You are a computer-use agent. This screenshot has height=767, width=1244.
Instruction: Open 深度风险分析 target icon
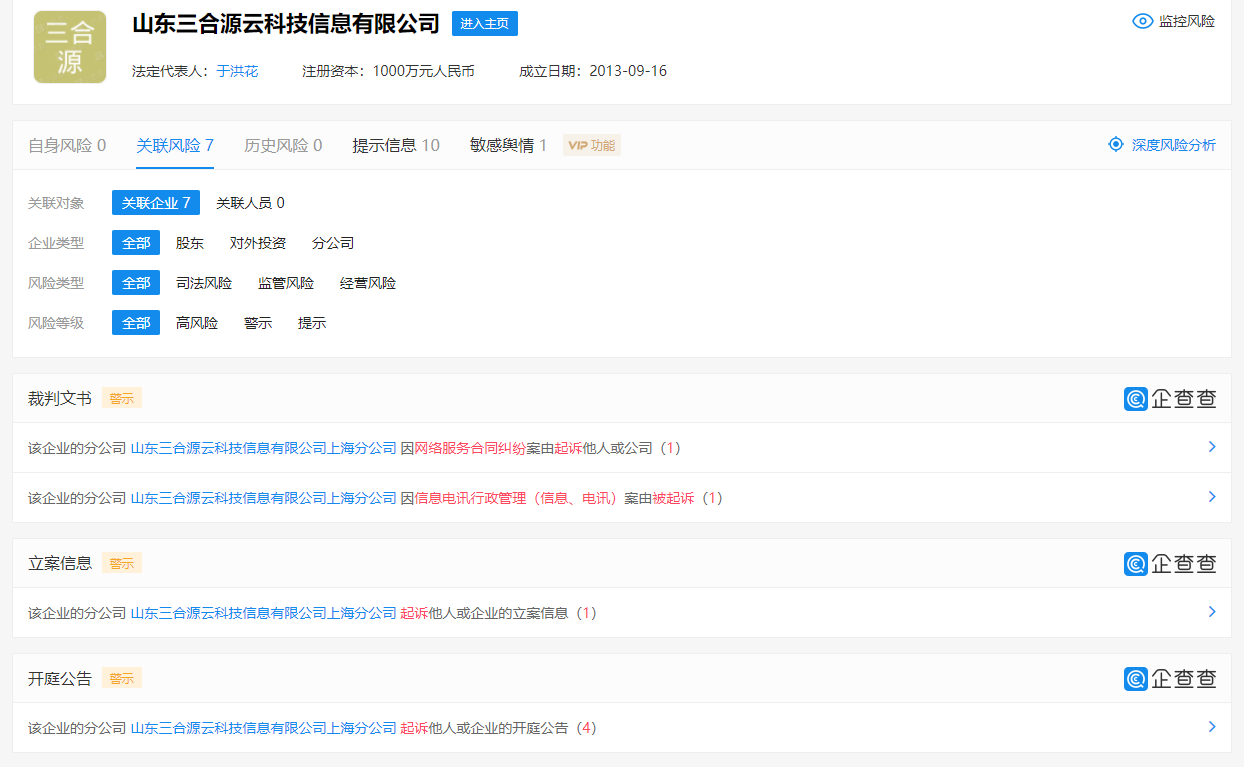tap(1116, 145)
